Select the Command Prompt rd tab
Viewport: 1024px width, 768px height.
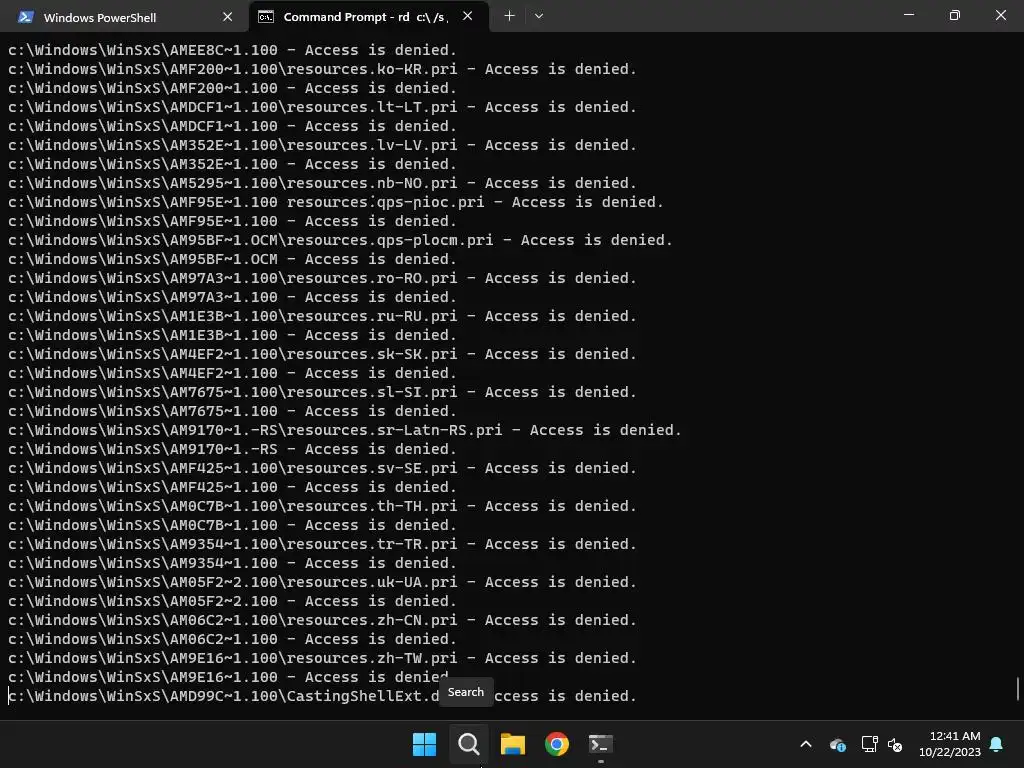369,16
